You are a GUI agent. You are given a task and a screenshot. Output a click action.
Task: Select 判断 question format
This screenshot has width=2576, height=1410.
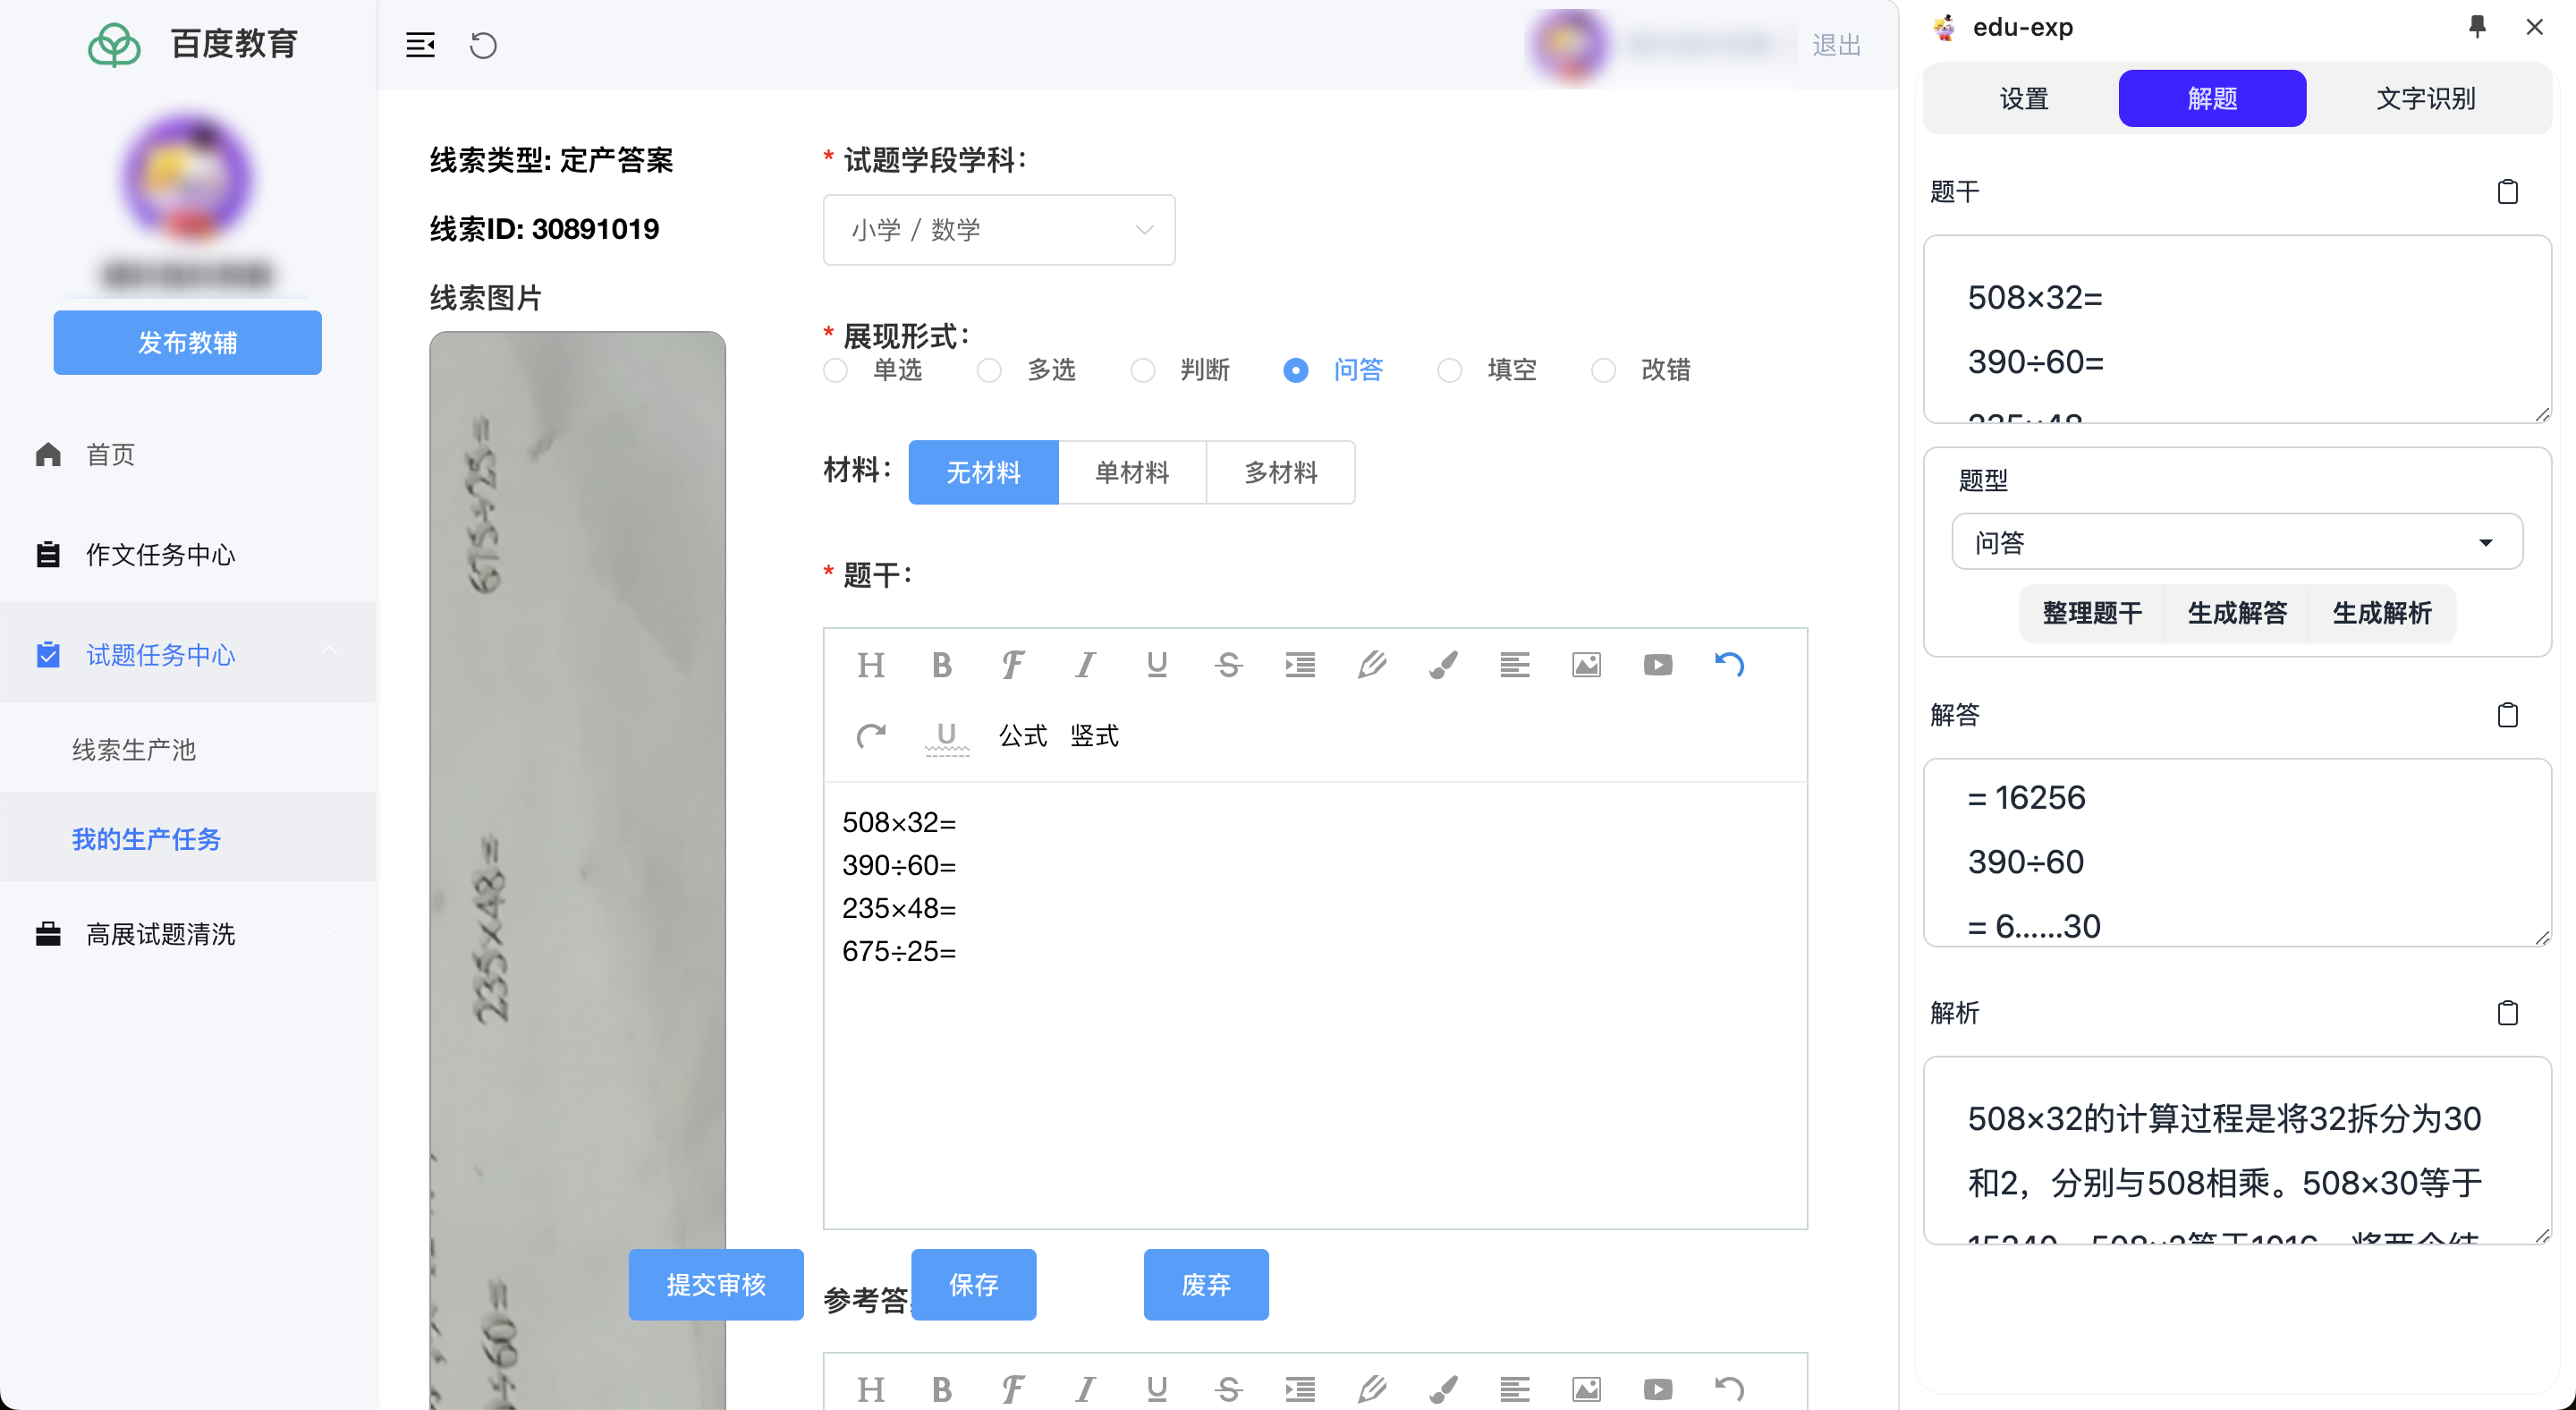[x=1142, y=370]
